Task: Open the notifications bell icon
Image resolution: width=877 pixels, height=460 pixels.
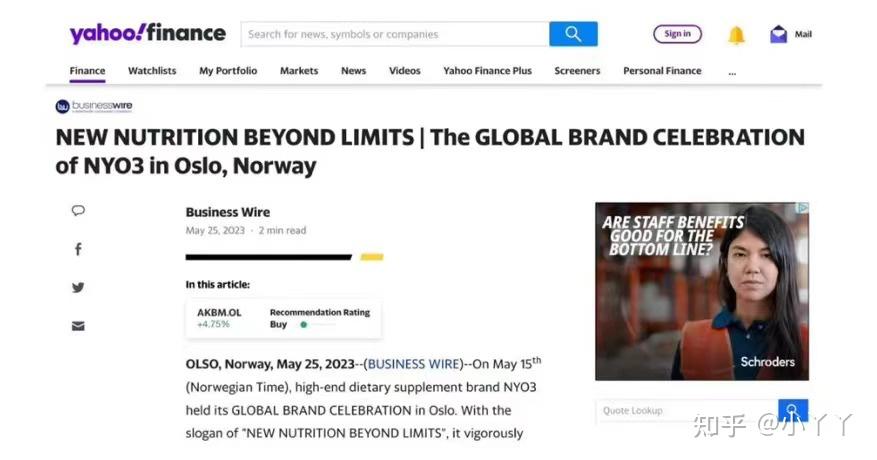Action: (x=736, y=35)
